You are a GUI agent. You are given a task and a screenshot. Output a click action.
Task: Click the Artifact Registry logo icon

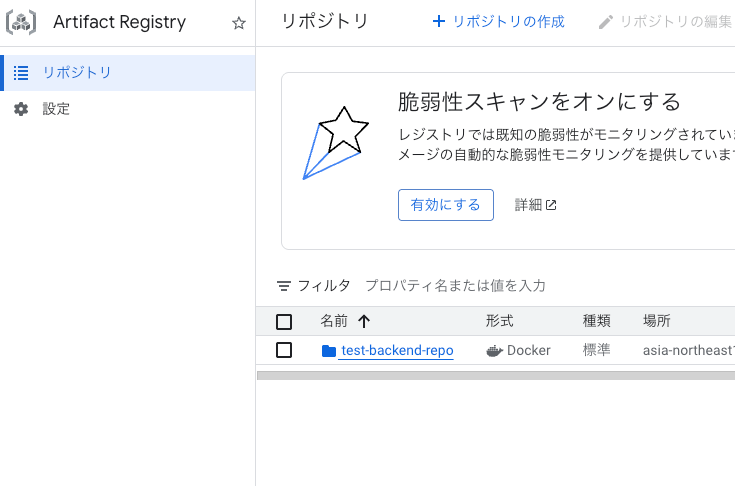tap(21, 22)
